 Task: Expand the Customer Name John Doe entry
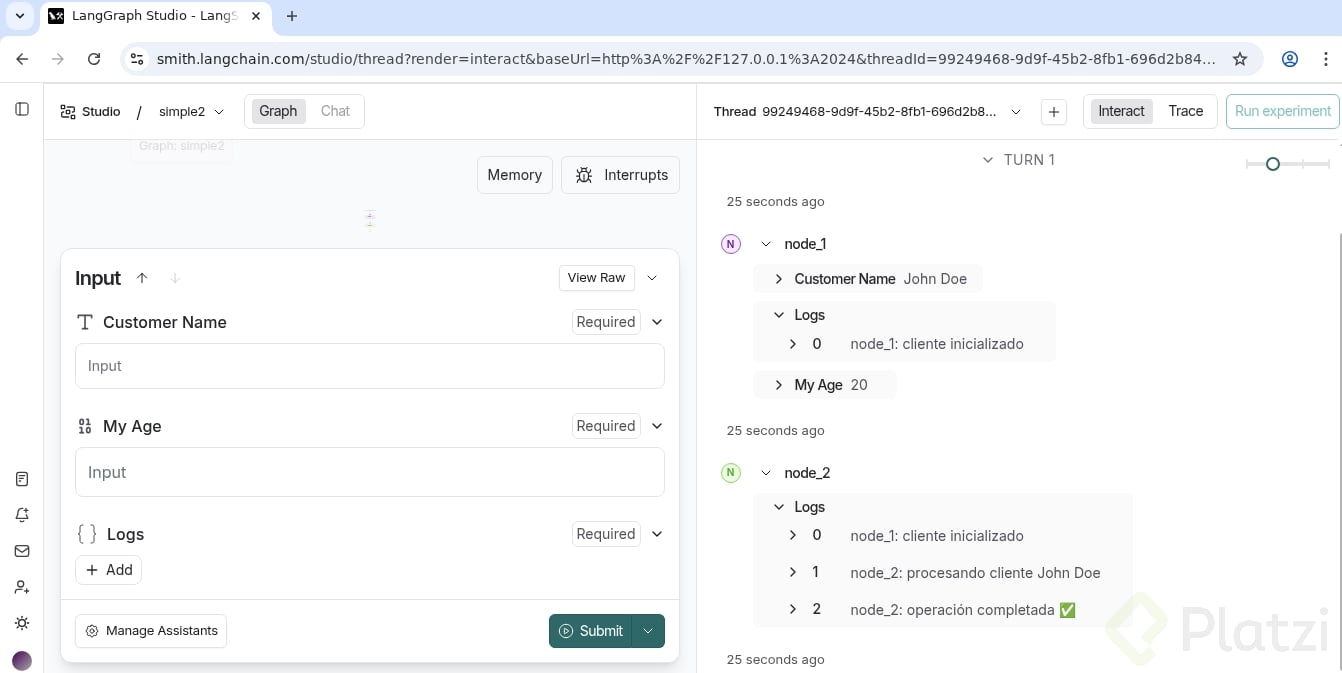[x=779, y=279]
